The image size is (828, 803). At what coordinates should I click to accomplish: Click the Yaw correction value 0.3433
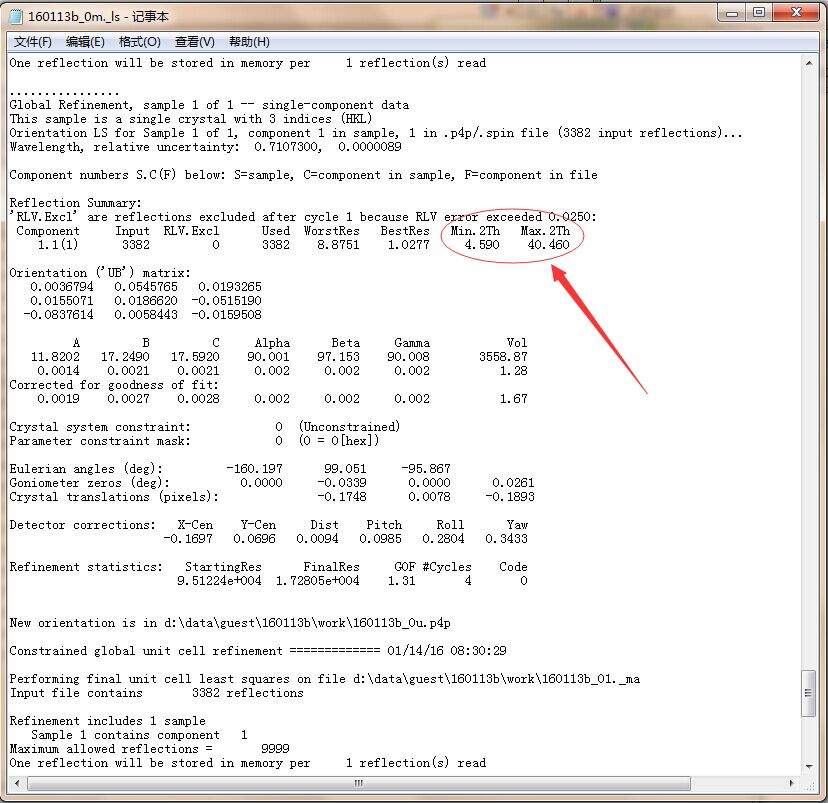(x=506, y=539)
